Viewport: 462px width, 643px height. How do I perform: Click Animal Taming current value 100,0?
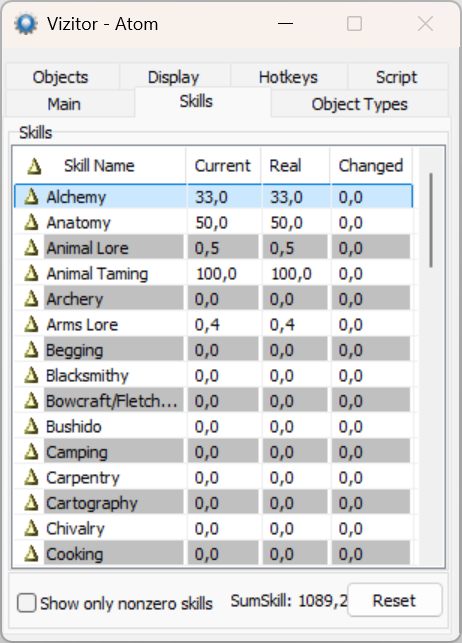point(216,274)
